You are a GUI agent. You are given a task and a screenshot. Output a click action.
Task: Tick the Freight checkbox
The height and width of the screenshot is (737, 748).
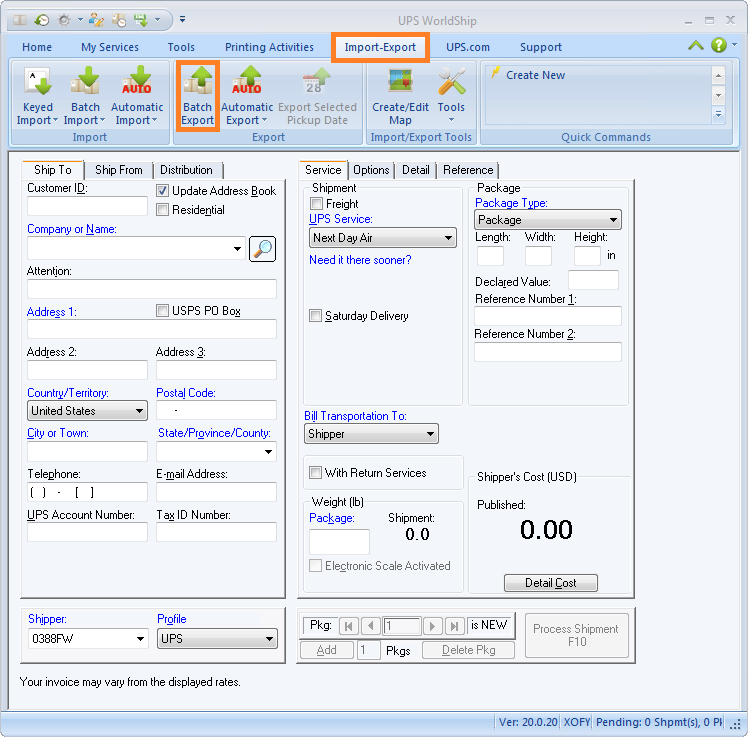[316, 204]
